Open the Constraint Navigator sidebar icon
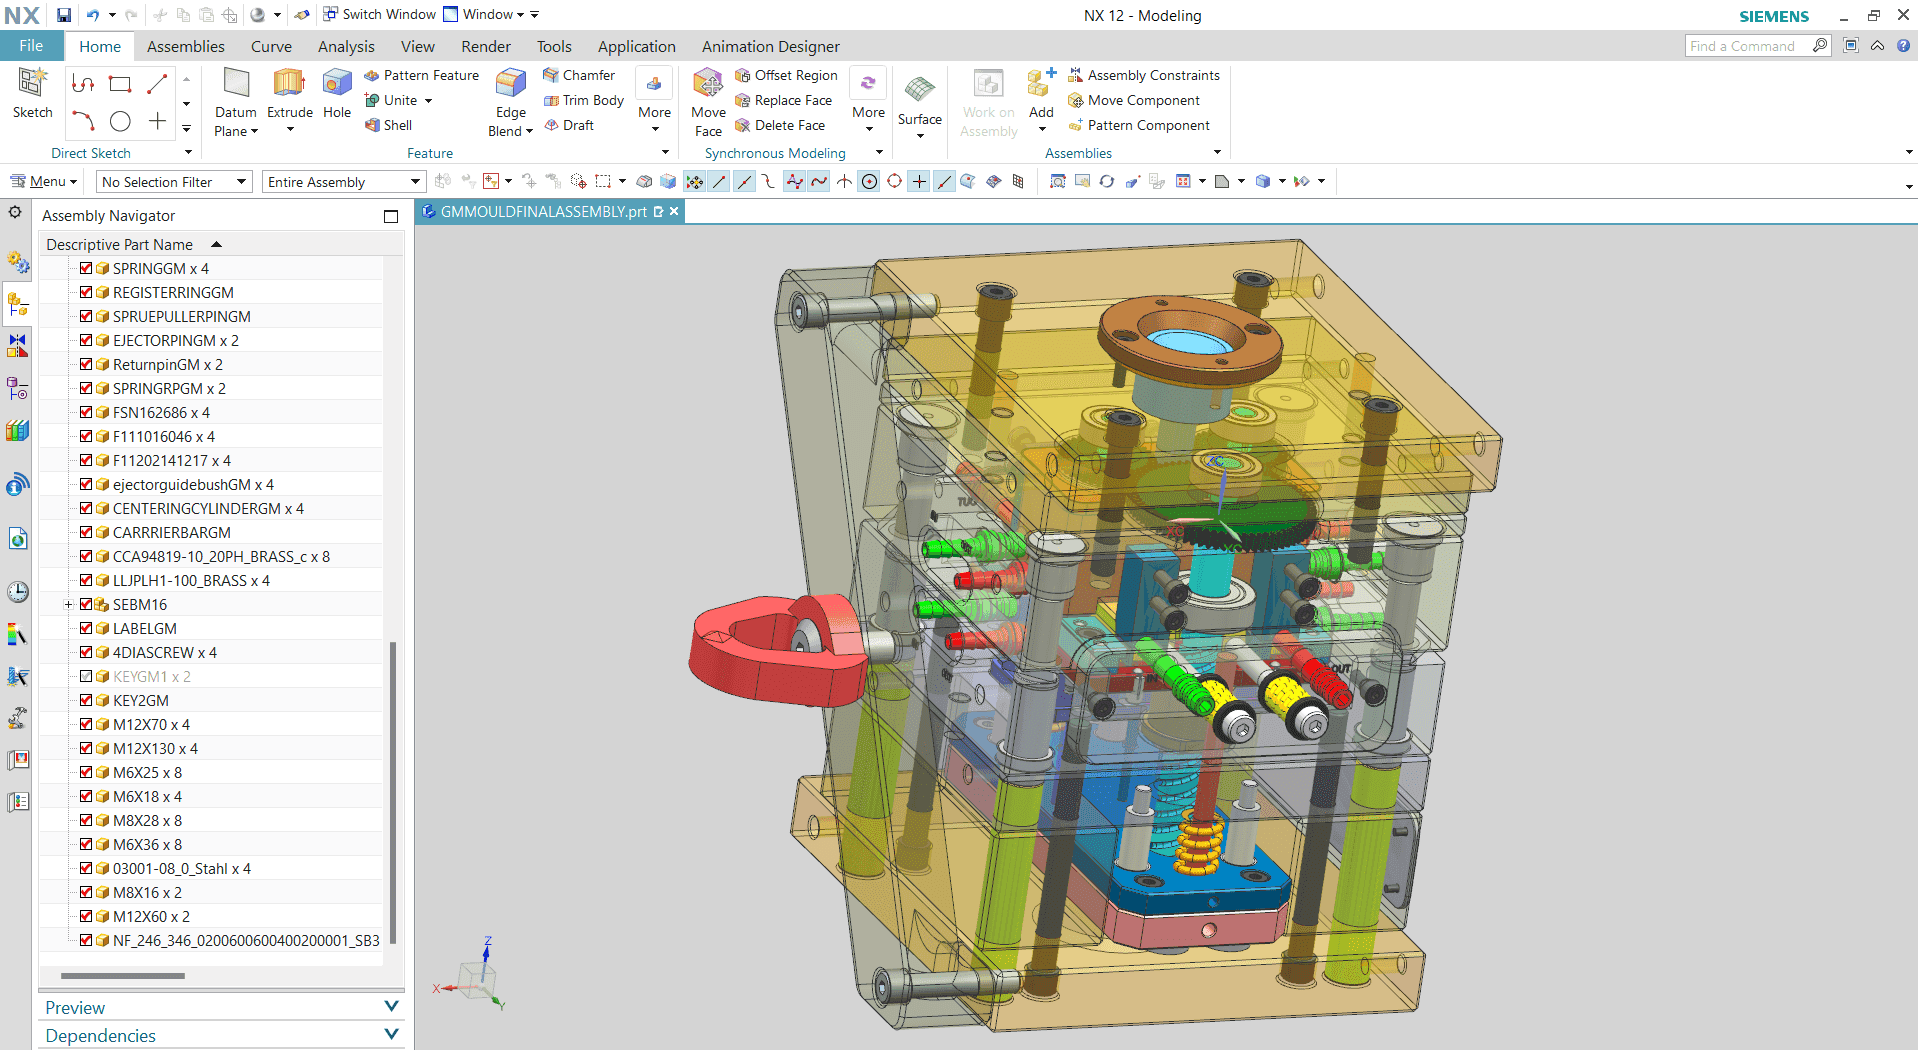The width and height of the screenshot is (1918, 1050). (18, 345)
